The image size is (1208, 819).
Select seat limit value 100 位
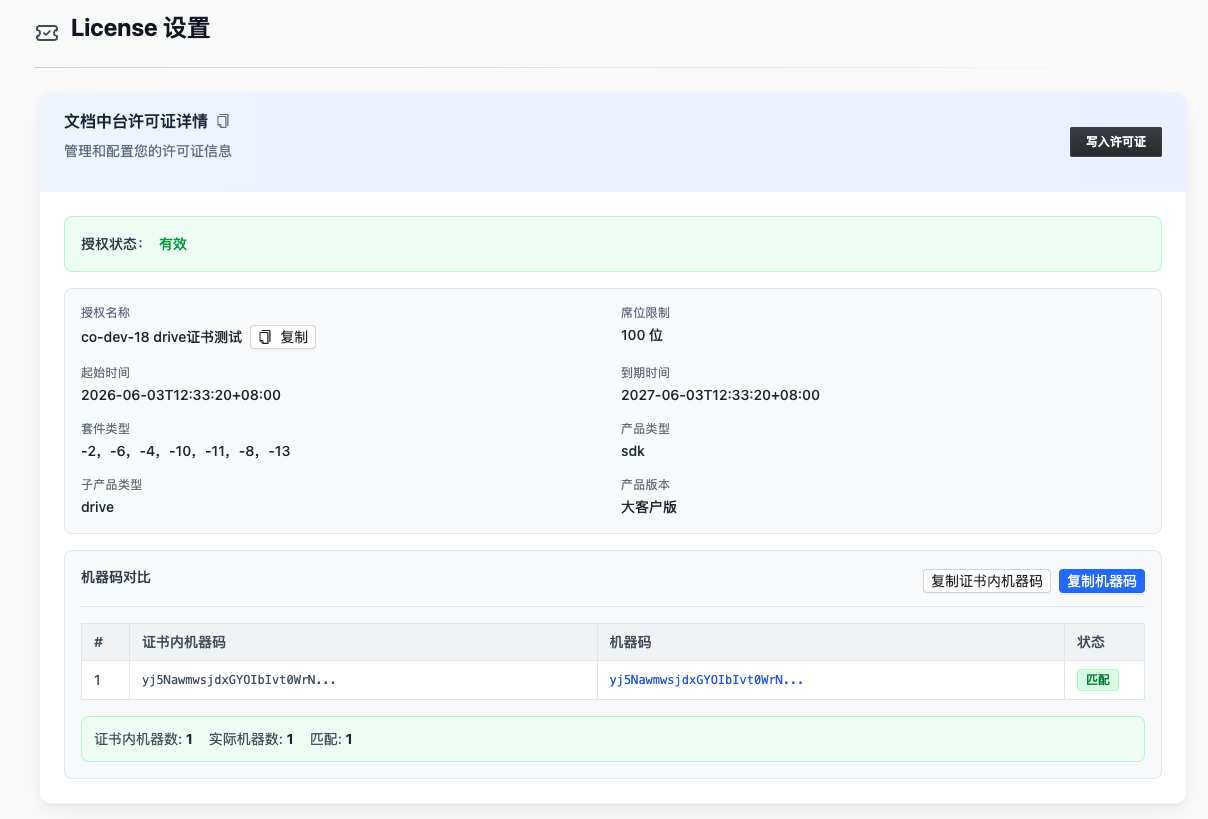click(x=642, y=335)
